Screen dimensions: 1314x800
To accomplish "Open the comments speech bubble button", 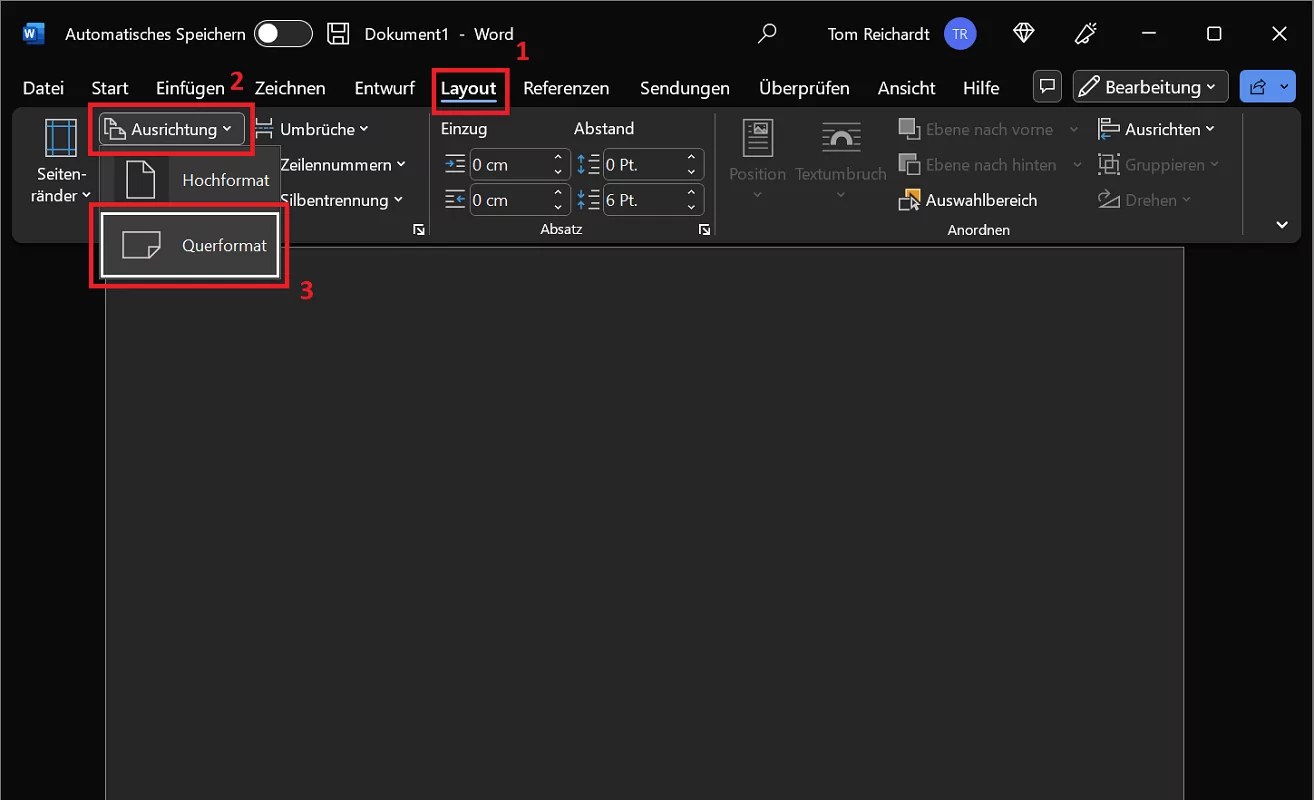I will pos(1047,86).
